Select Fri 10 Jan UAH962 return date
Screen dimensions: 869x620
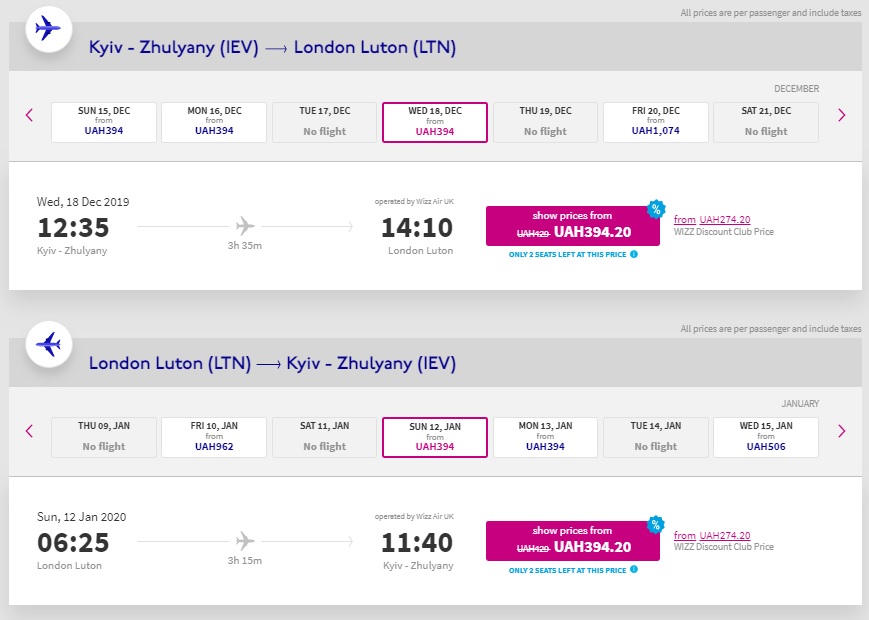pyautogui.click(x=214, y=438)
